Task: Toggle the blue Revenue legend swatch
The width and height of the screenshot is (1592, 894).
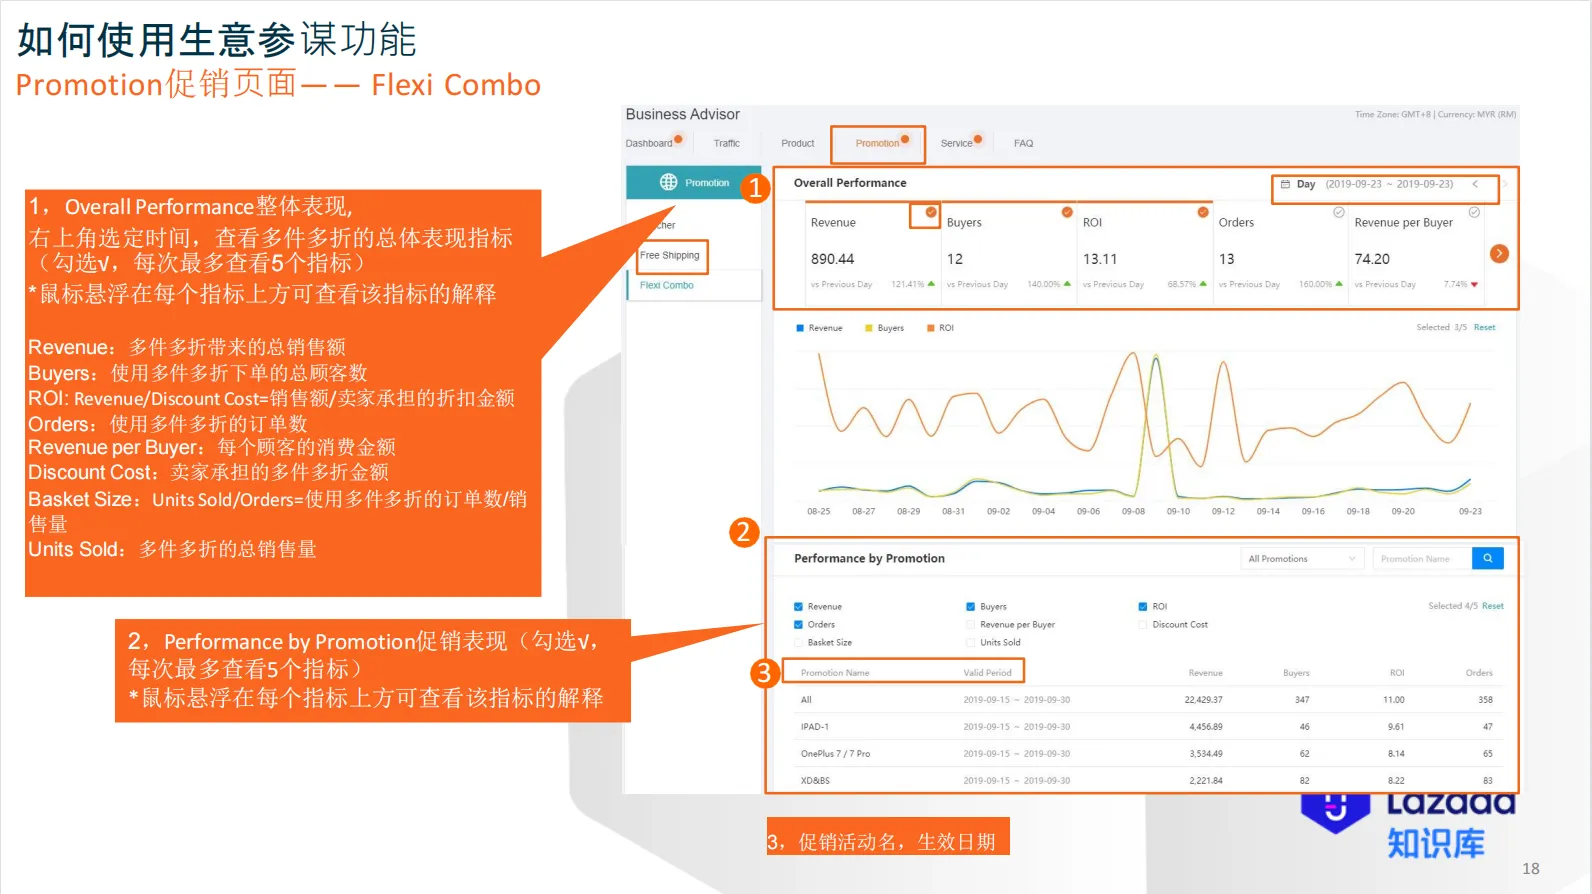Action: coord(800,328)
